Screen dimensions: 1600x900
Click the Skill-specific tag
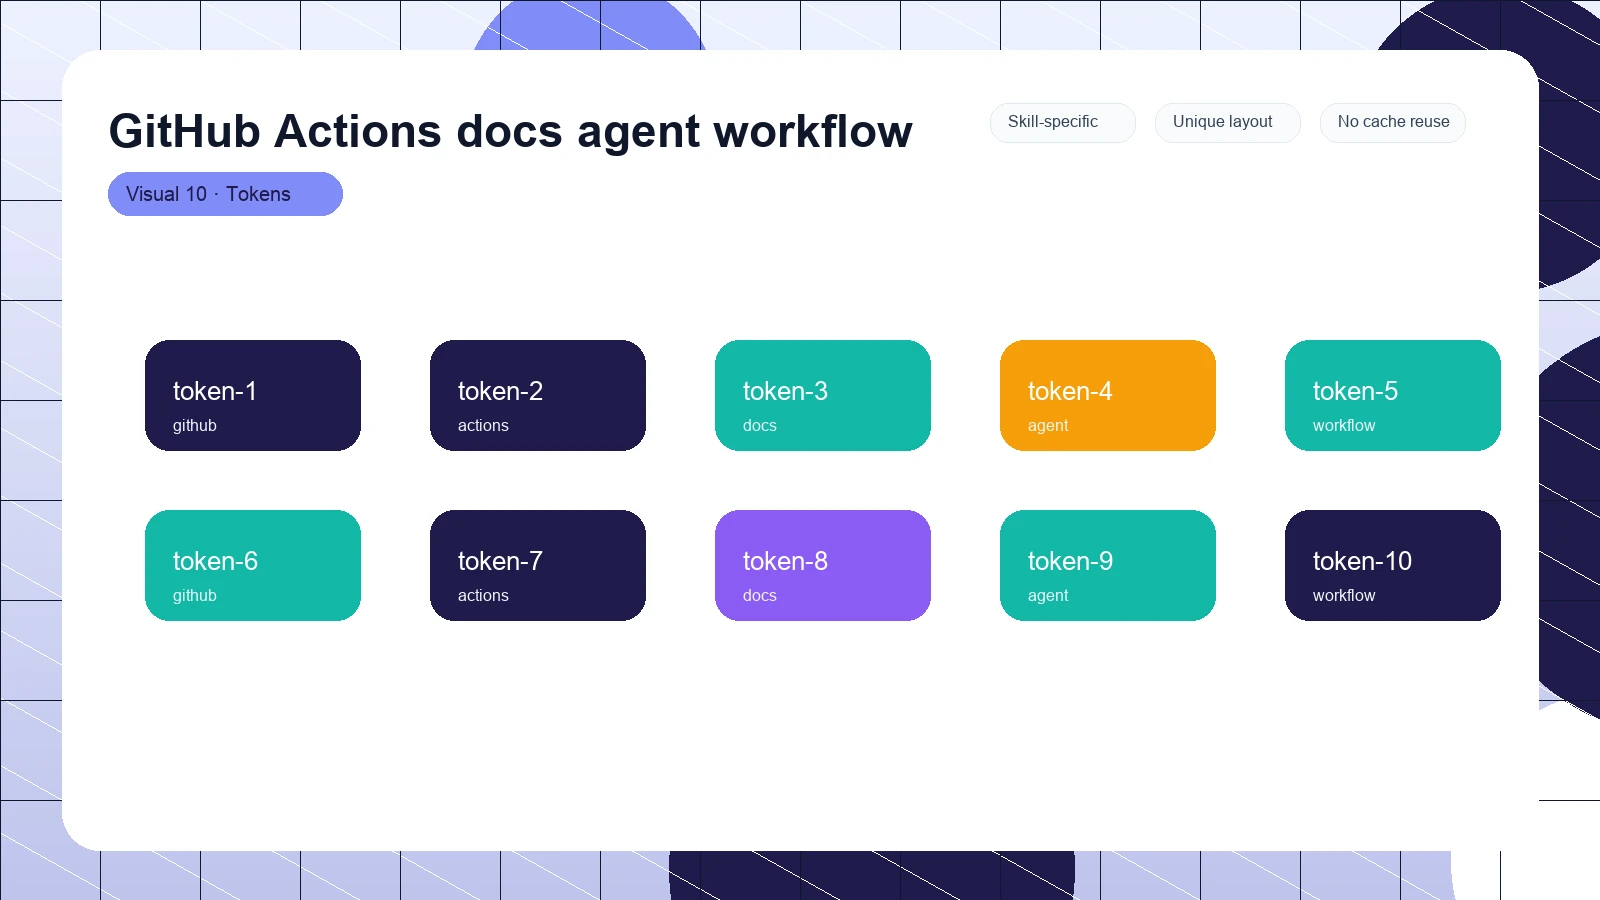click(1063, 122)
